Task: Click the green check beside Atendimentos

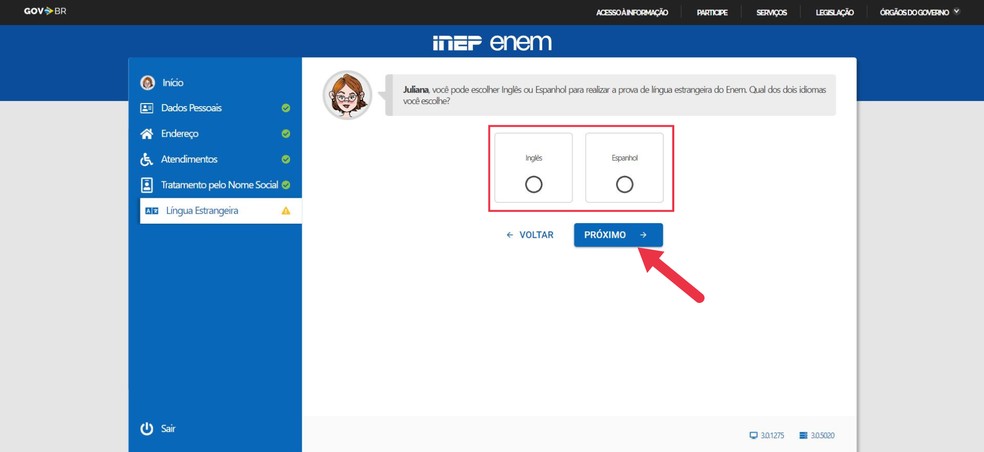Action: tap(286, 159)
